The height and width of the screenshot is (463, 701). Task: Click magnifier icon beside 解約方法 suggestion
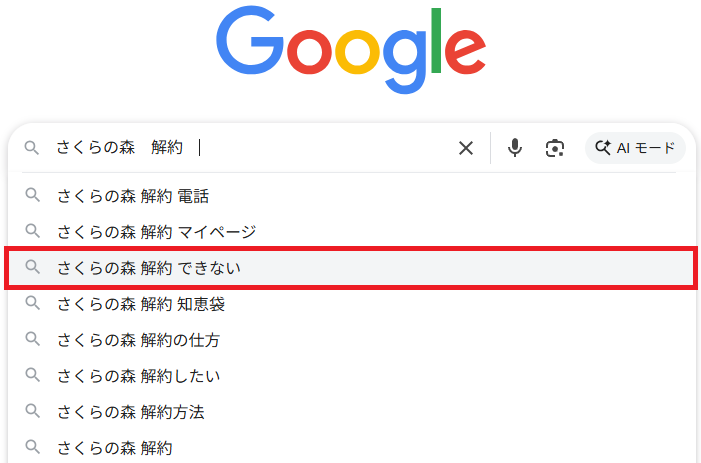[x=32, y=412]
